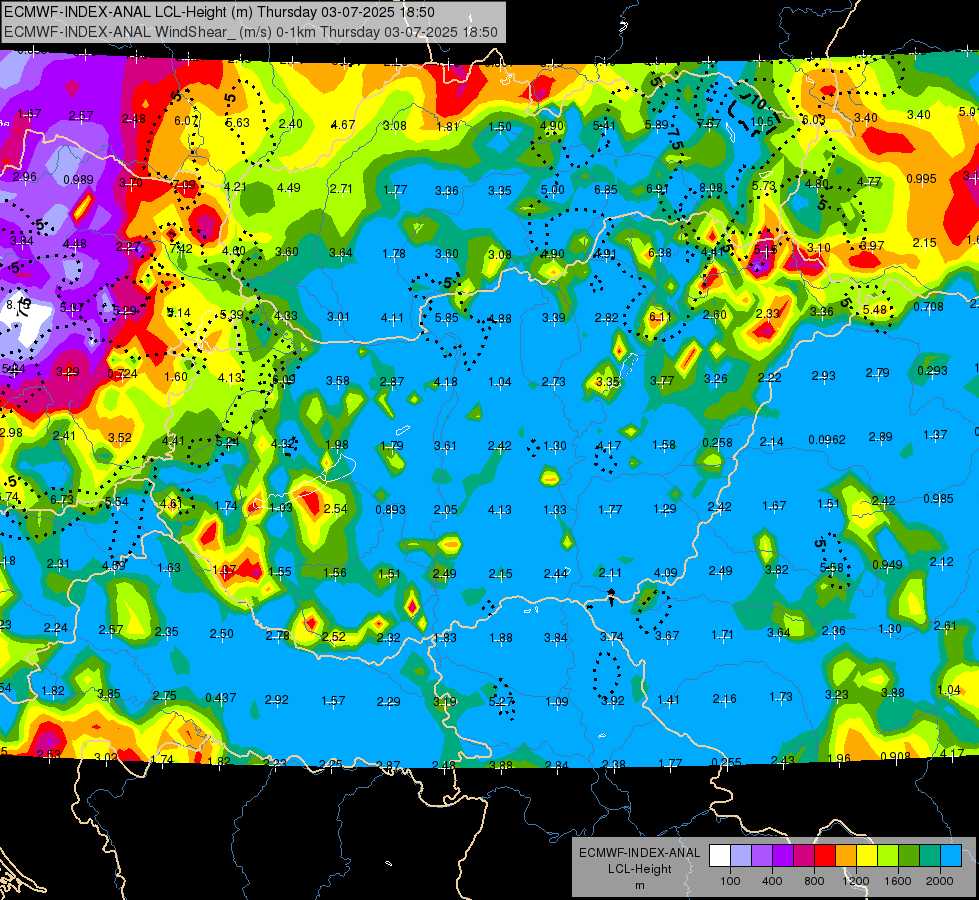The image size is (979, 900).
Task: Click the wind shear value 8.08
Action: (711, 187)
